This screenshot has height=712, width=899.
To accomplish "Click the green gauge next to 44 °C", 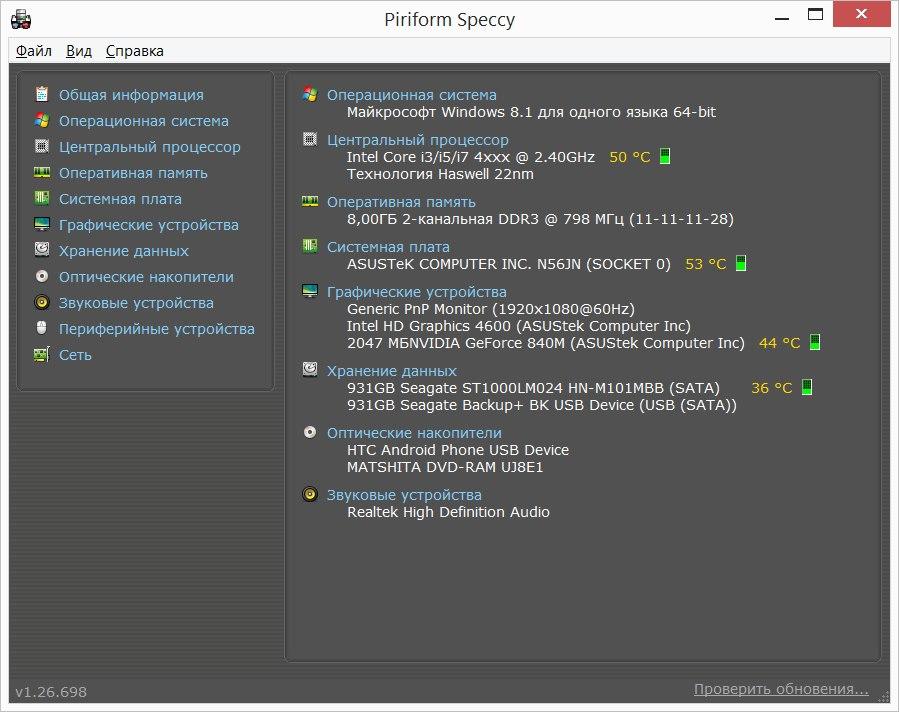I will (815, 342).
